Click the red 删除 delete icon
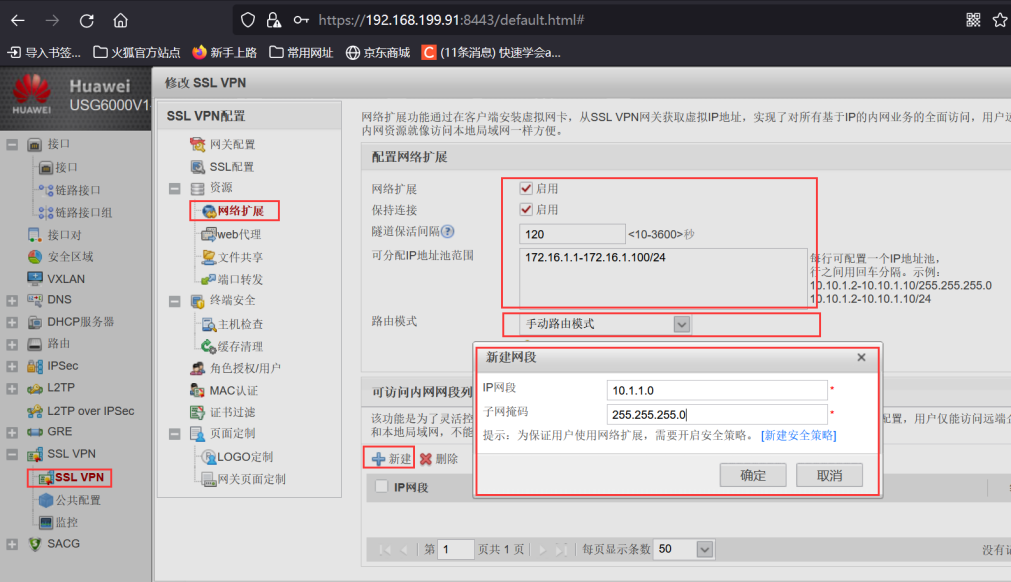 coord(426,459)
